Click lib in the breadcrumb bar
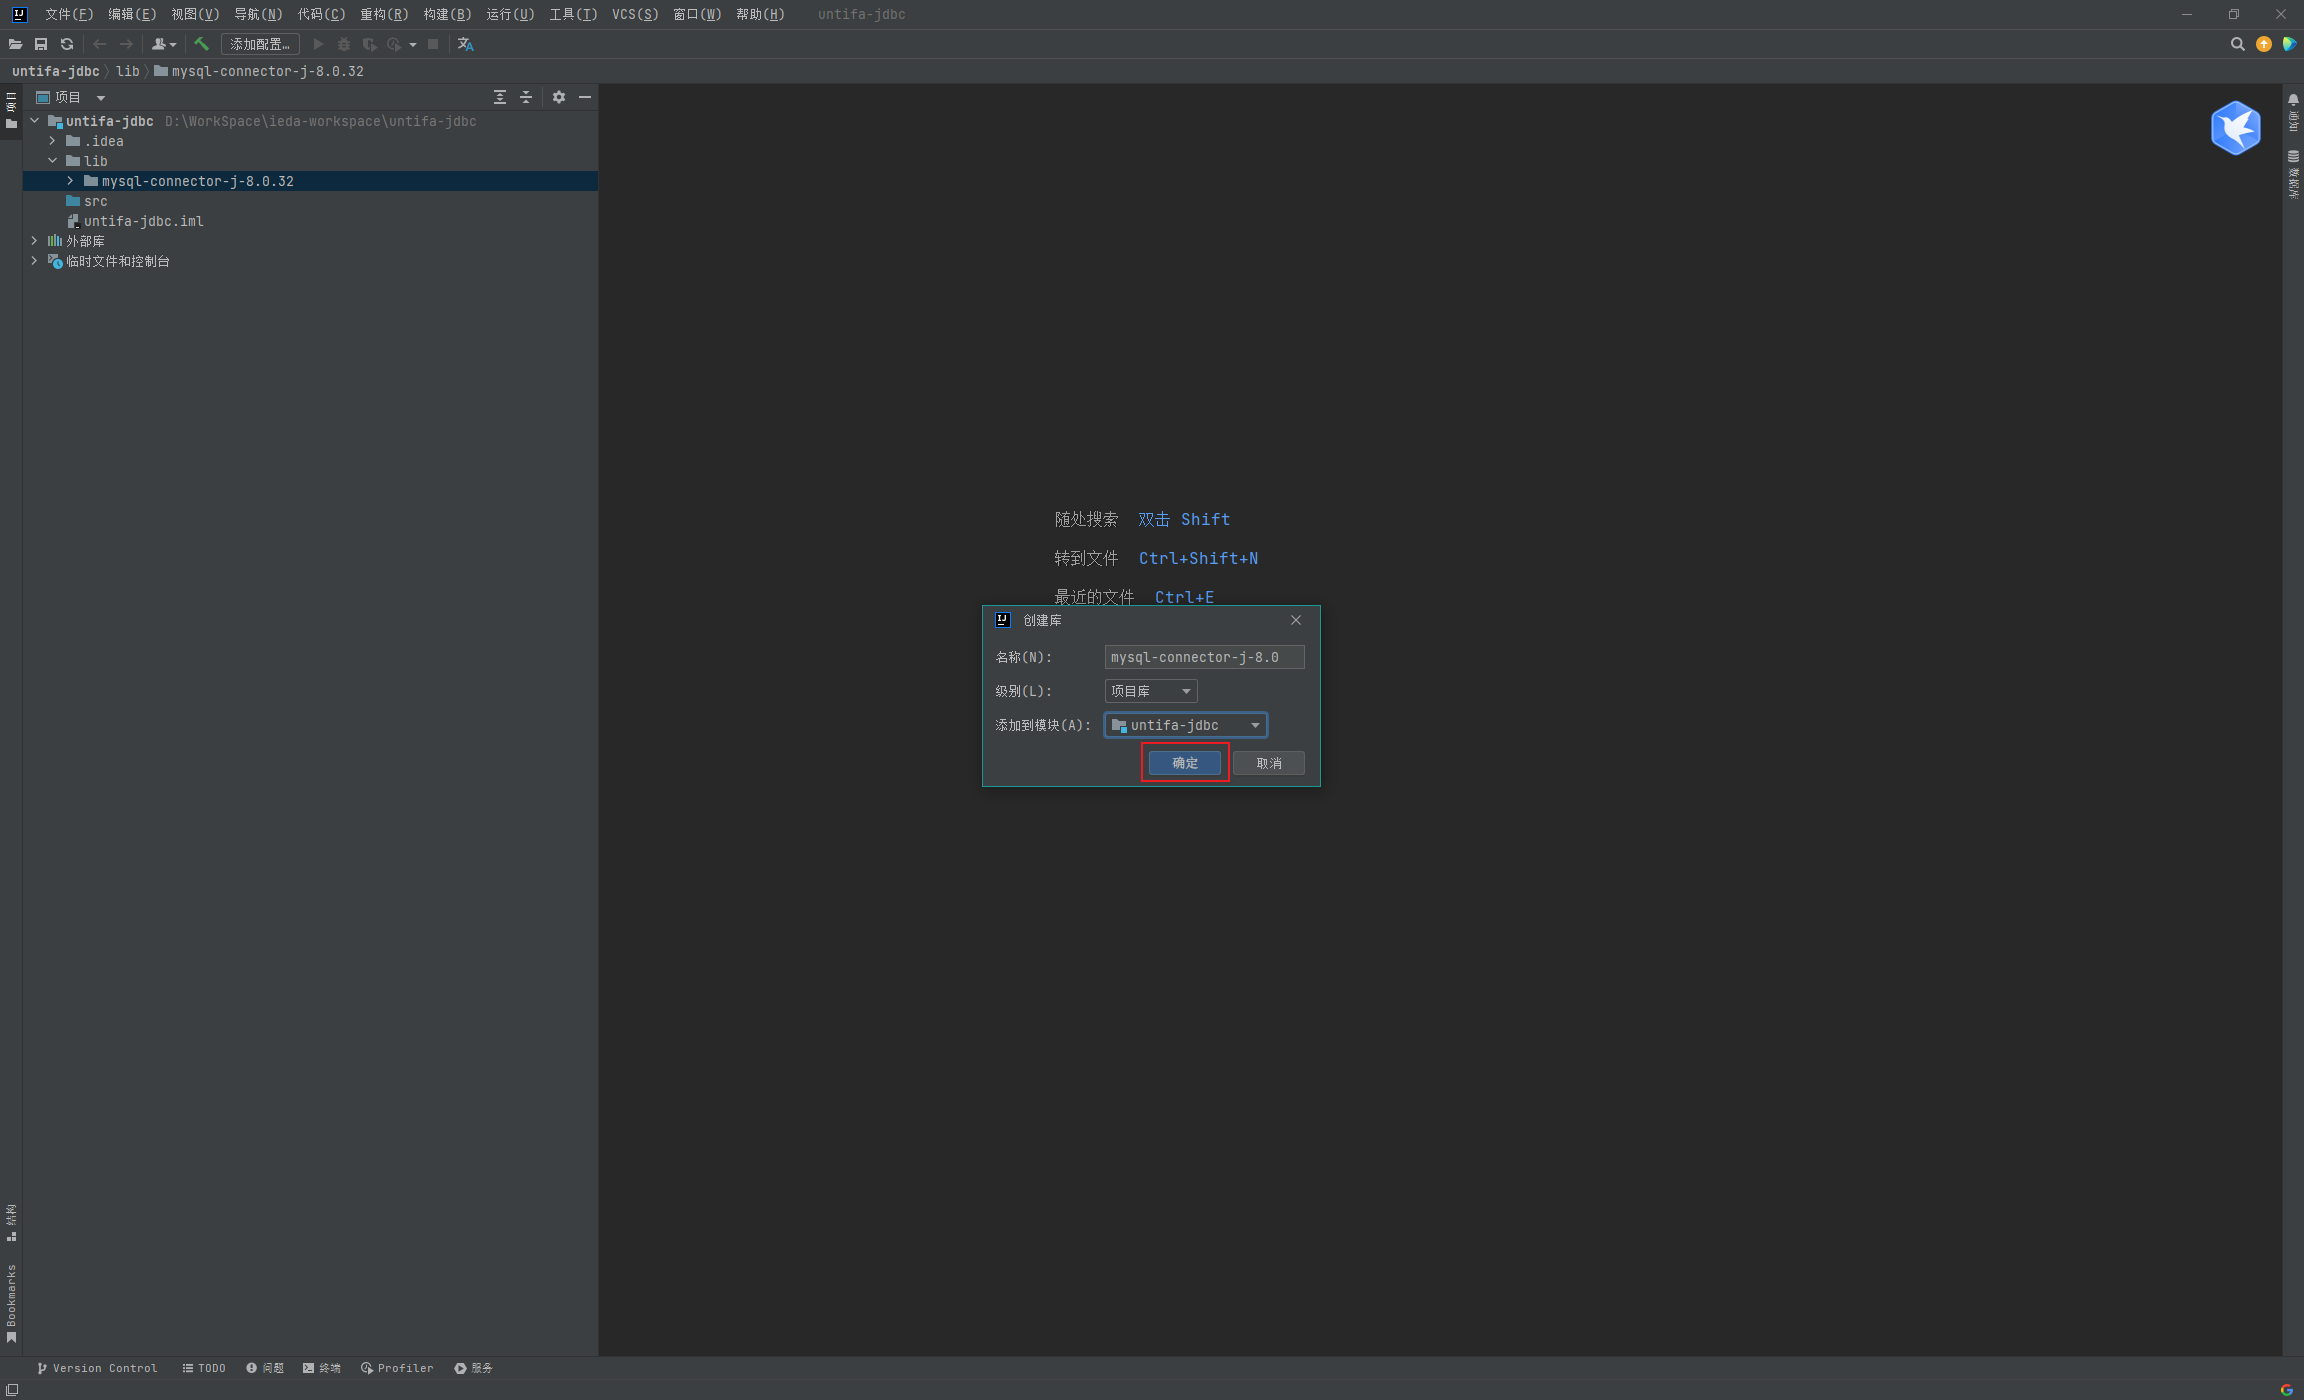2304x1400 pixels. pyautogui.click(x=127, y=71)
